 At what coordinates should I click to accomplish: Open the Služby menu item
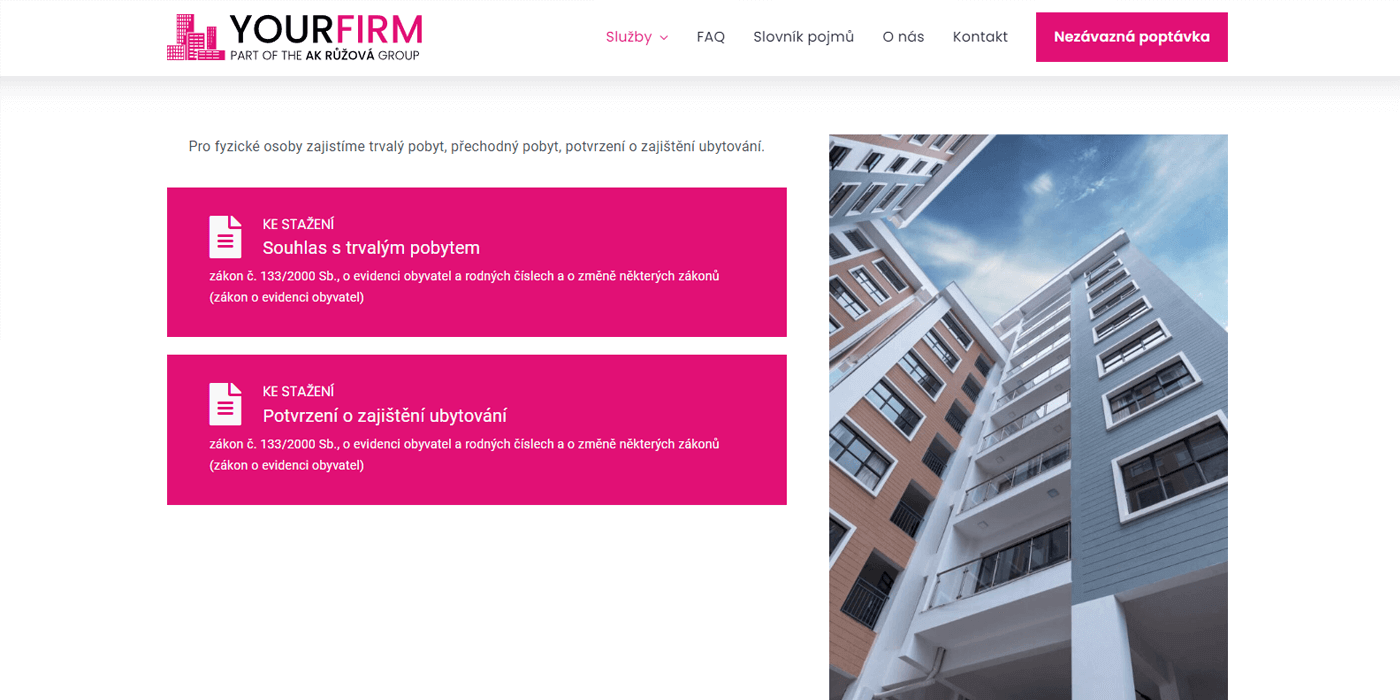click(x=629, y=37)
